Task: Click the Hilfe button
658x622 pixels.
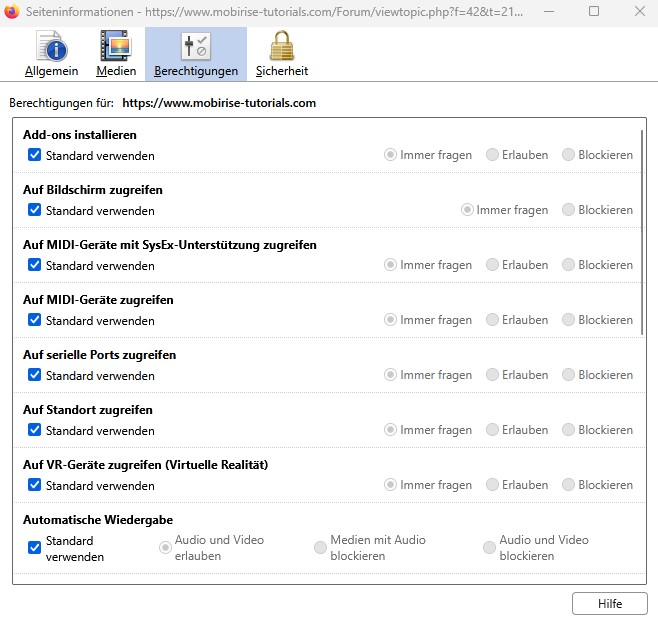Action: (610, 604)
